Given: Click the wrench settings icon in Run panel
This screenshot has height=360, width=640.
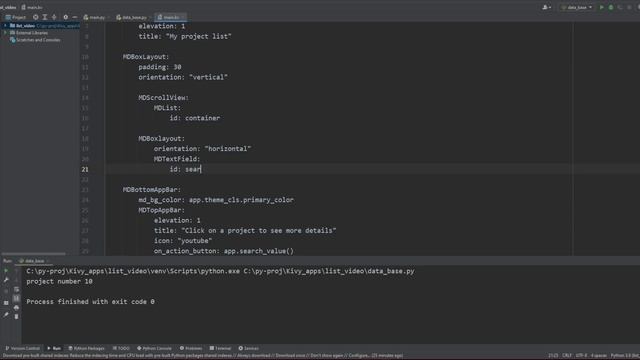Looking at the screenshot, I should point(6,280).
